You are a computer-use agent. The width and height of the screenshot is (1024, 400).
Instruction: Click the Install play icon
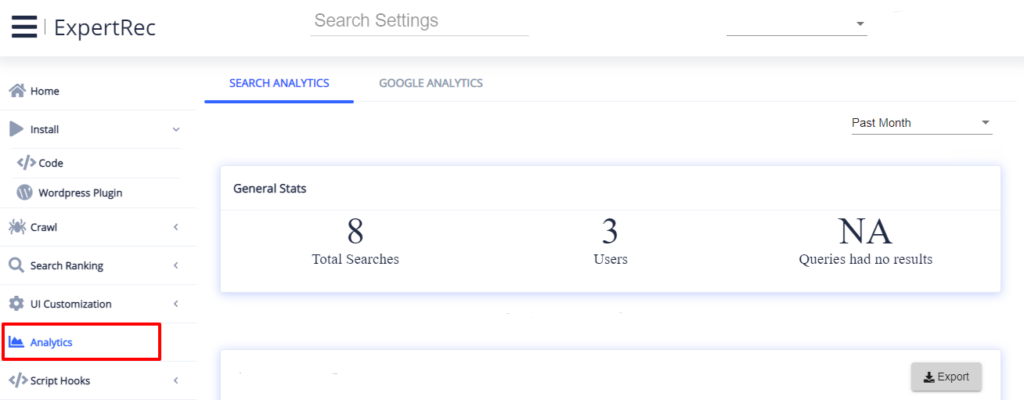coord(17,129)
